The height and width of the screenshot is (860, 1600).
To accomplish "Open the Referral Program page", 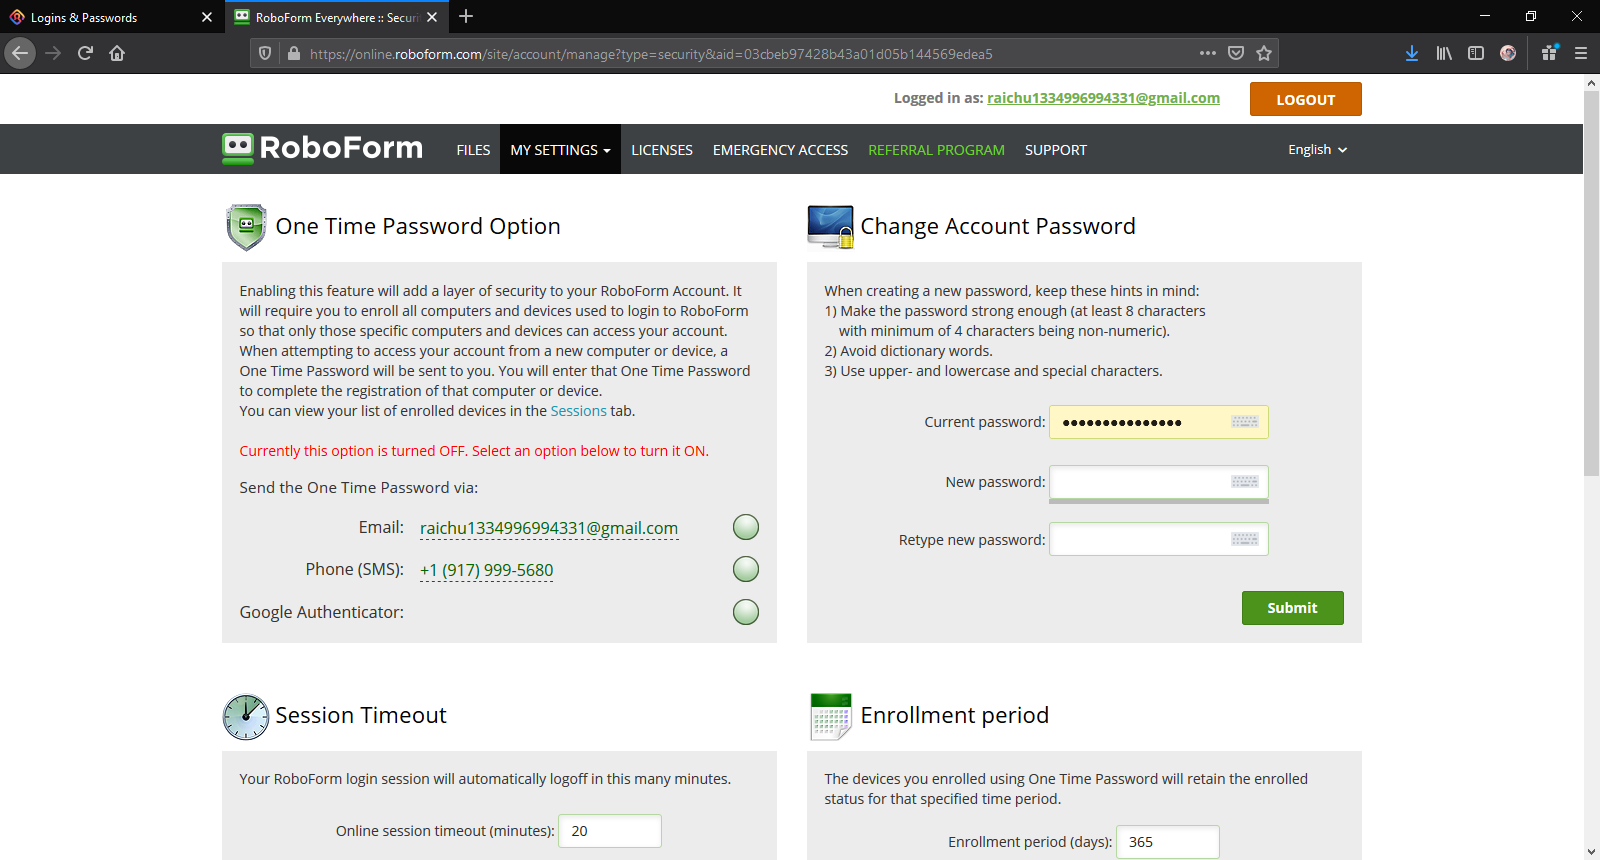I will (936, 150).
